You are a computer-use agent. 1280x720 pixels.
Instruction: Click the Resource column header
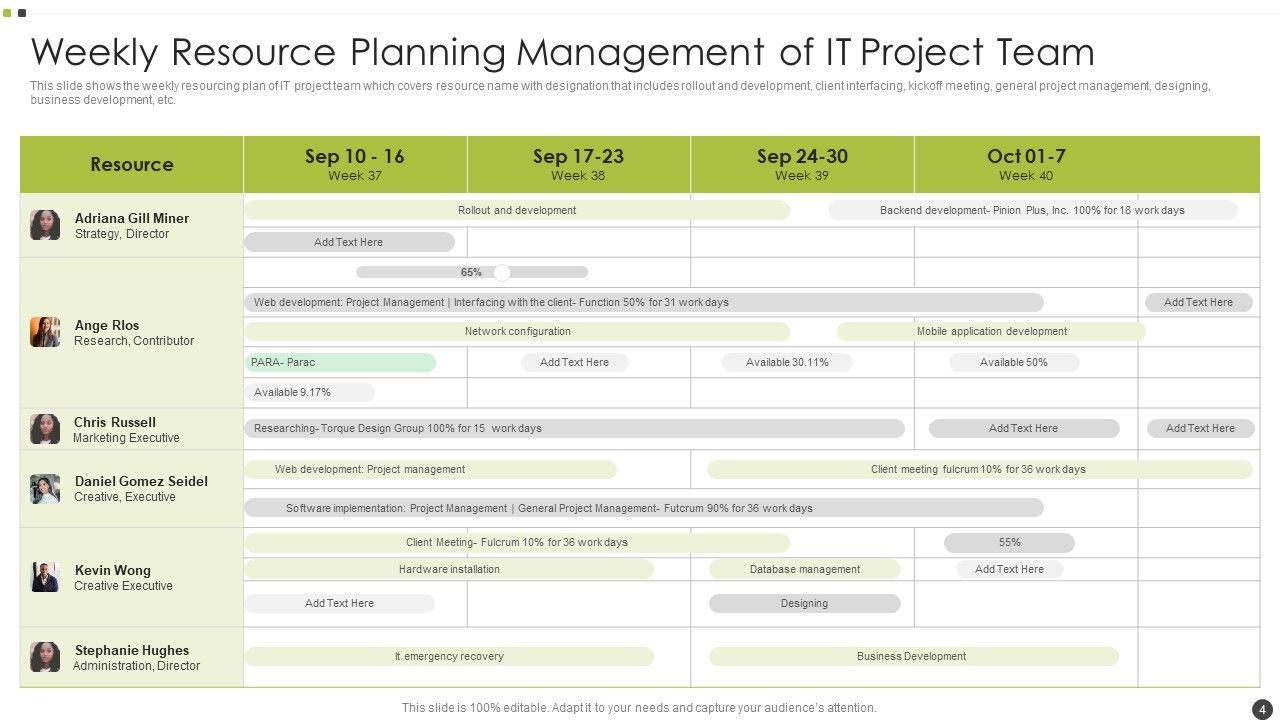(132, 164)
